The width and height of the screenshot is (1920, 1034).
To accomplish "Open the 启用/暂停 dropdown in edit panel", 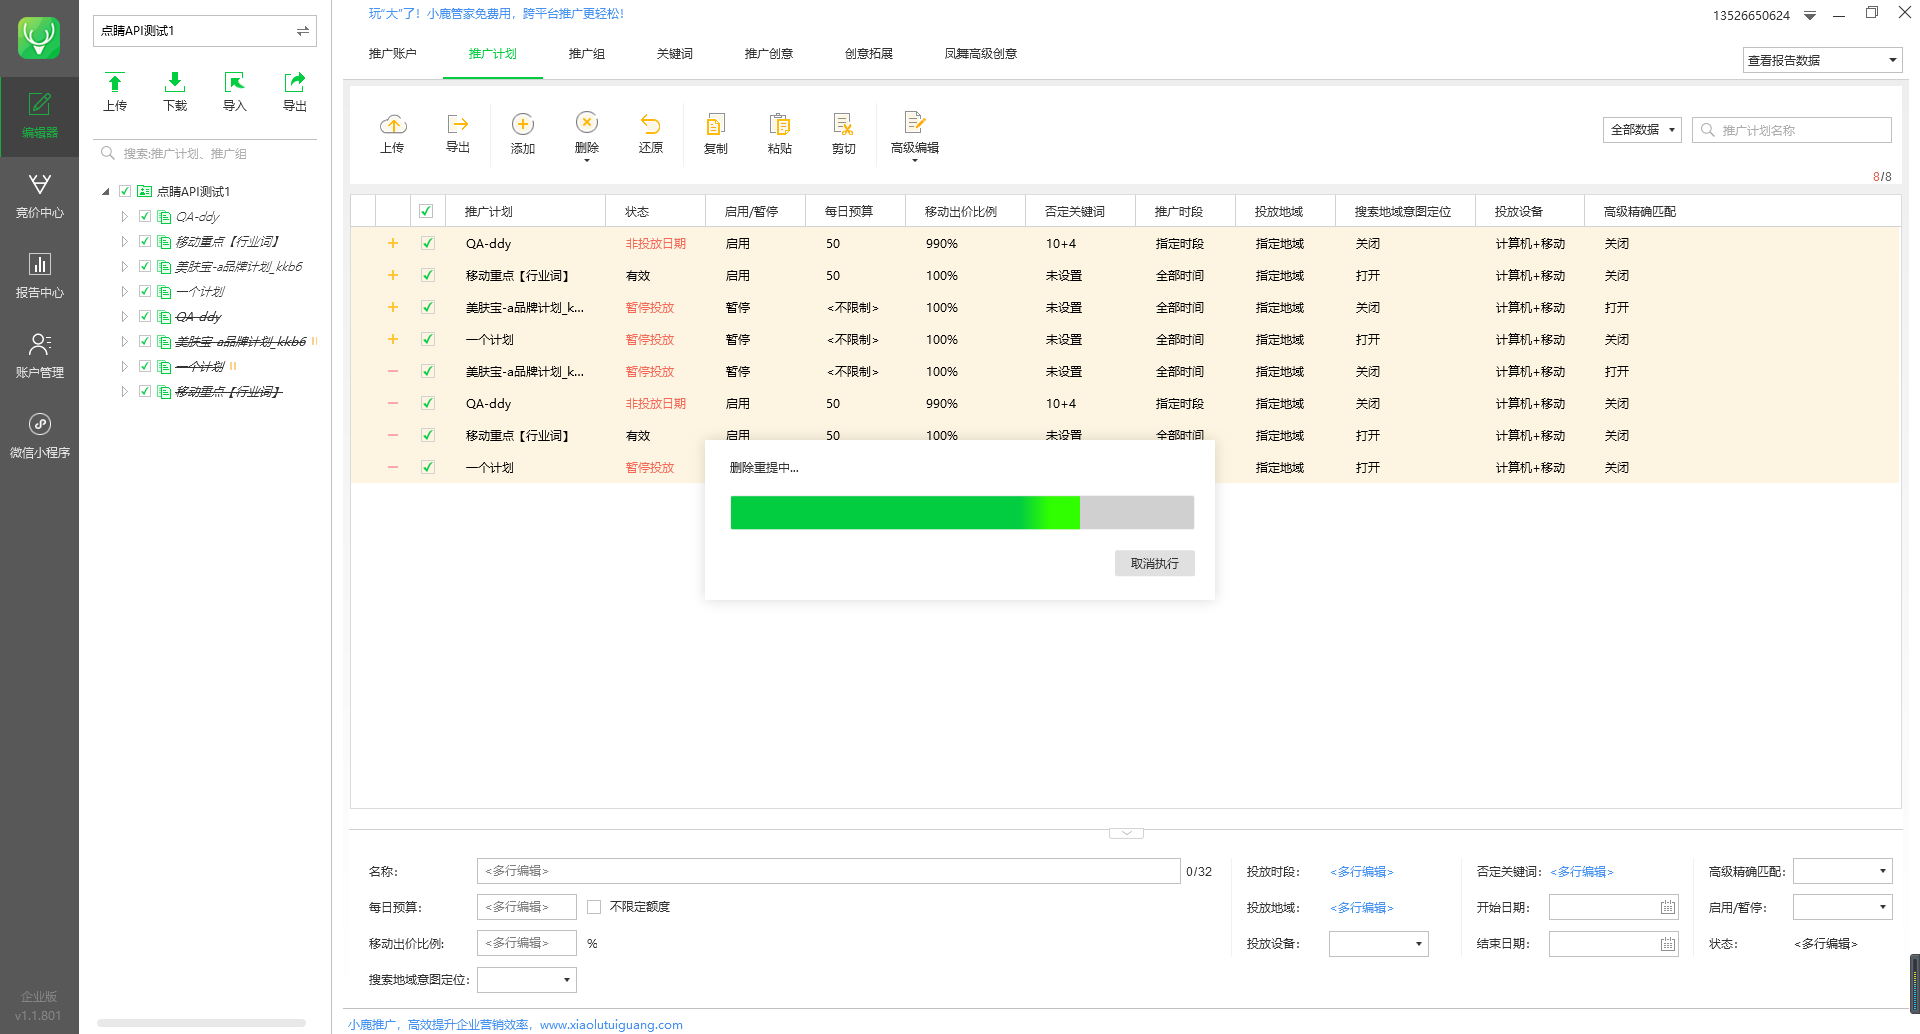I will 1842,907.
